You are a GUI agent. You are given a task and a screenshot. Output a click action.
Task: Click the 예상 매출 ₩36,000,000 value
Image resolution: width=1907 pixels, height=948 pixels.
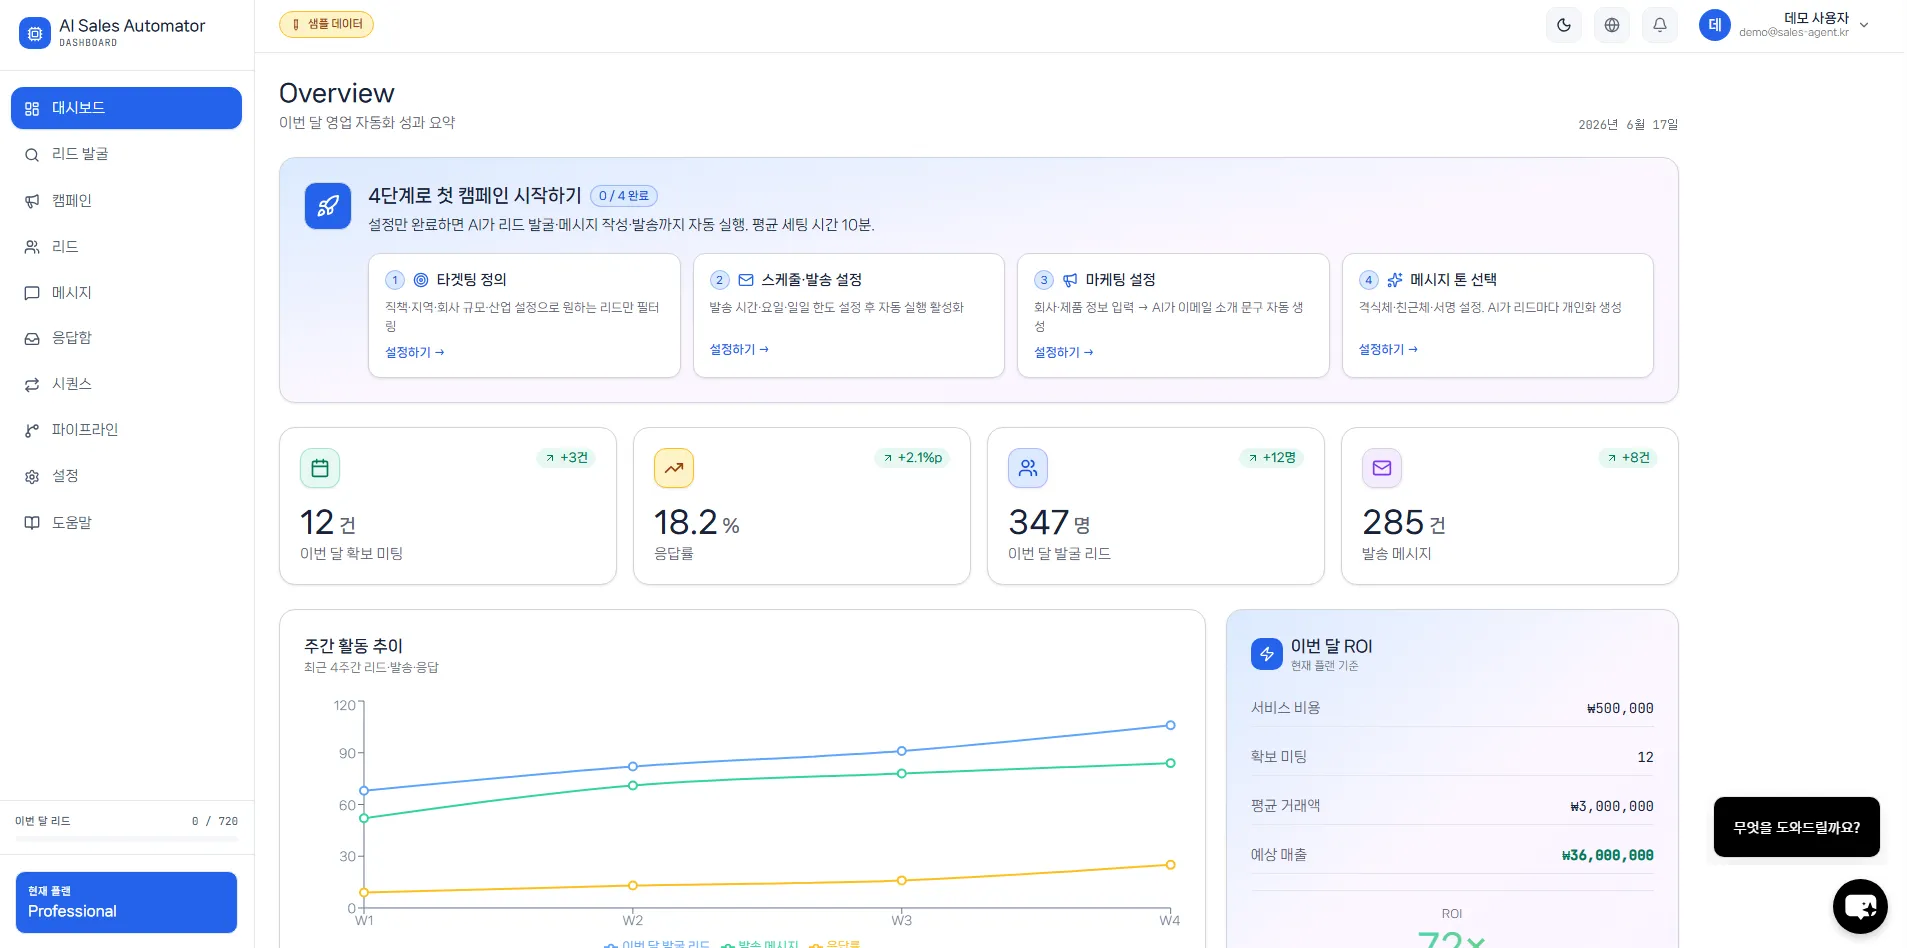[x=1608, y=855]
